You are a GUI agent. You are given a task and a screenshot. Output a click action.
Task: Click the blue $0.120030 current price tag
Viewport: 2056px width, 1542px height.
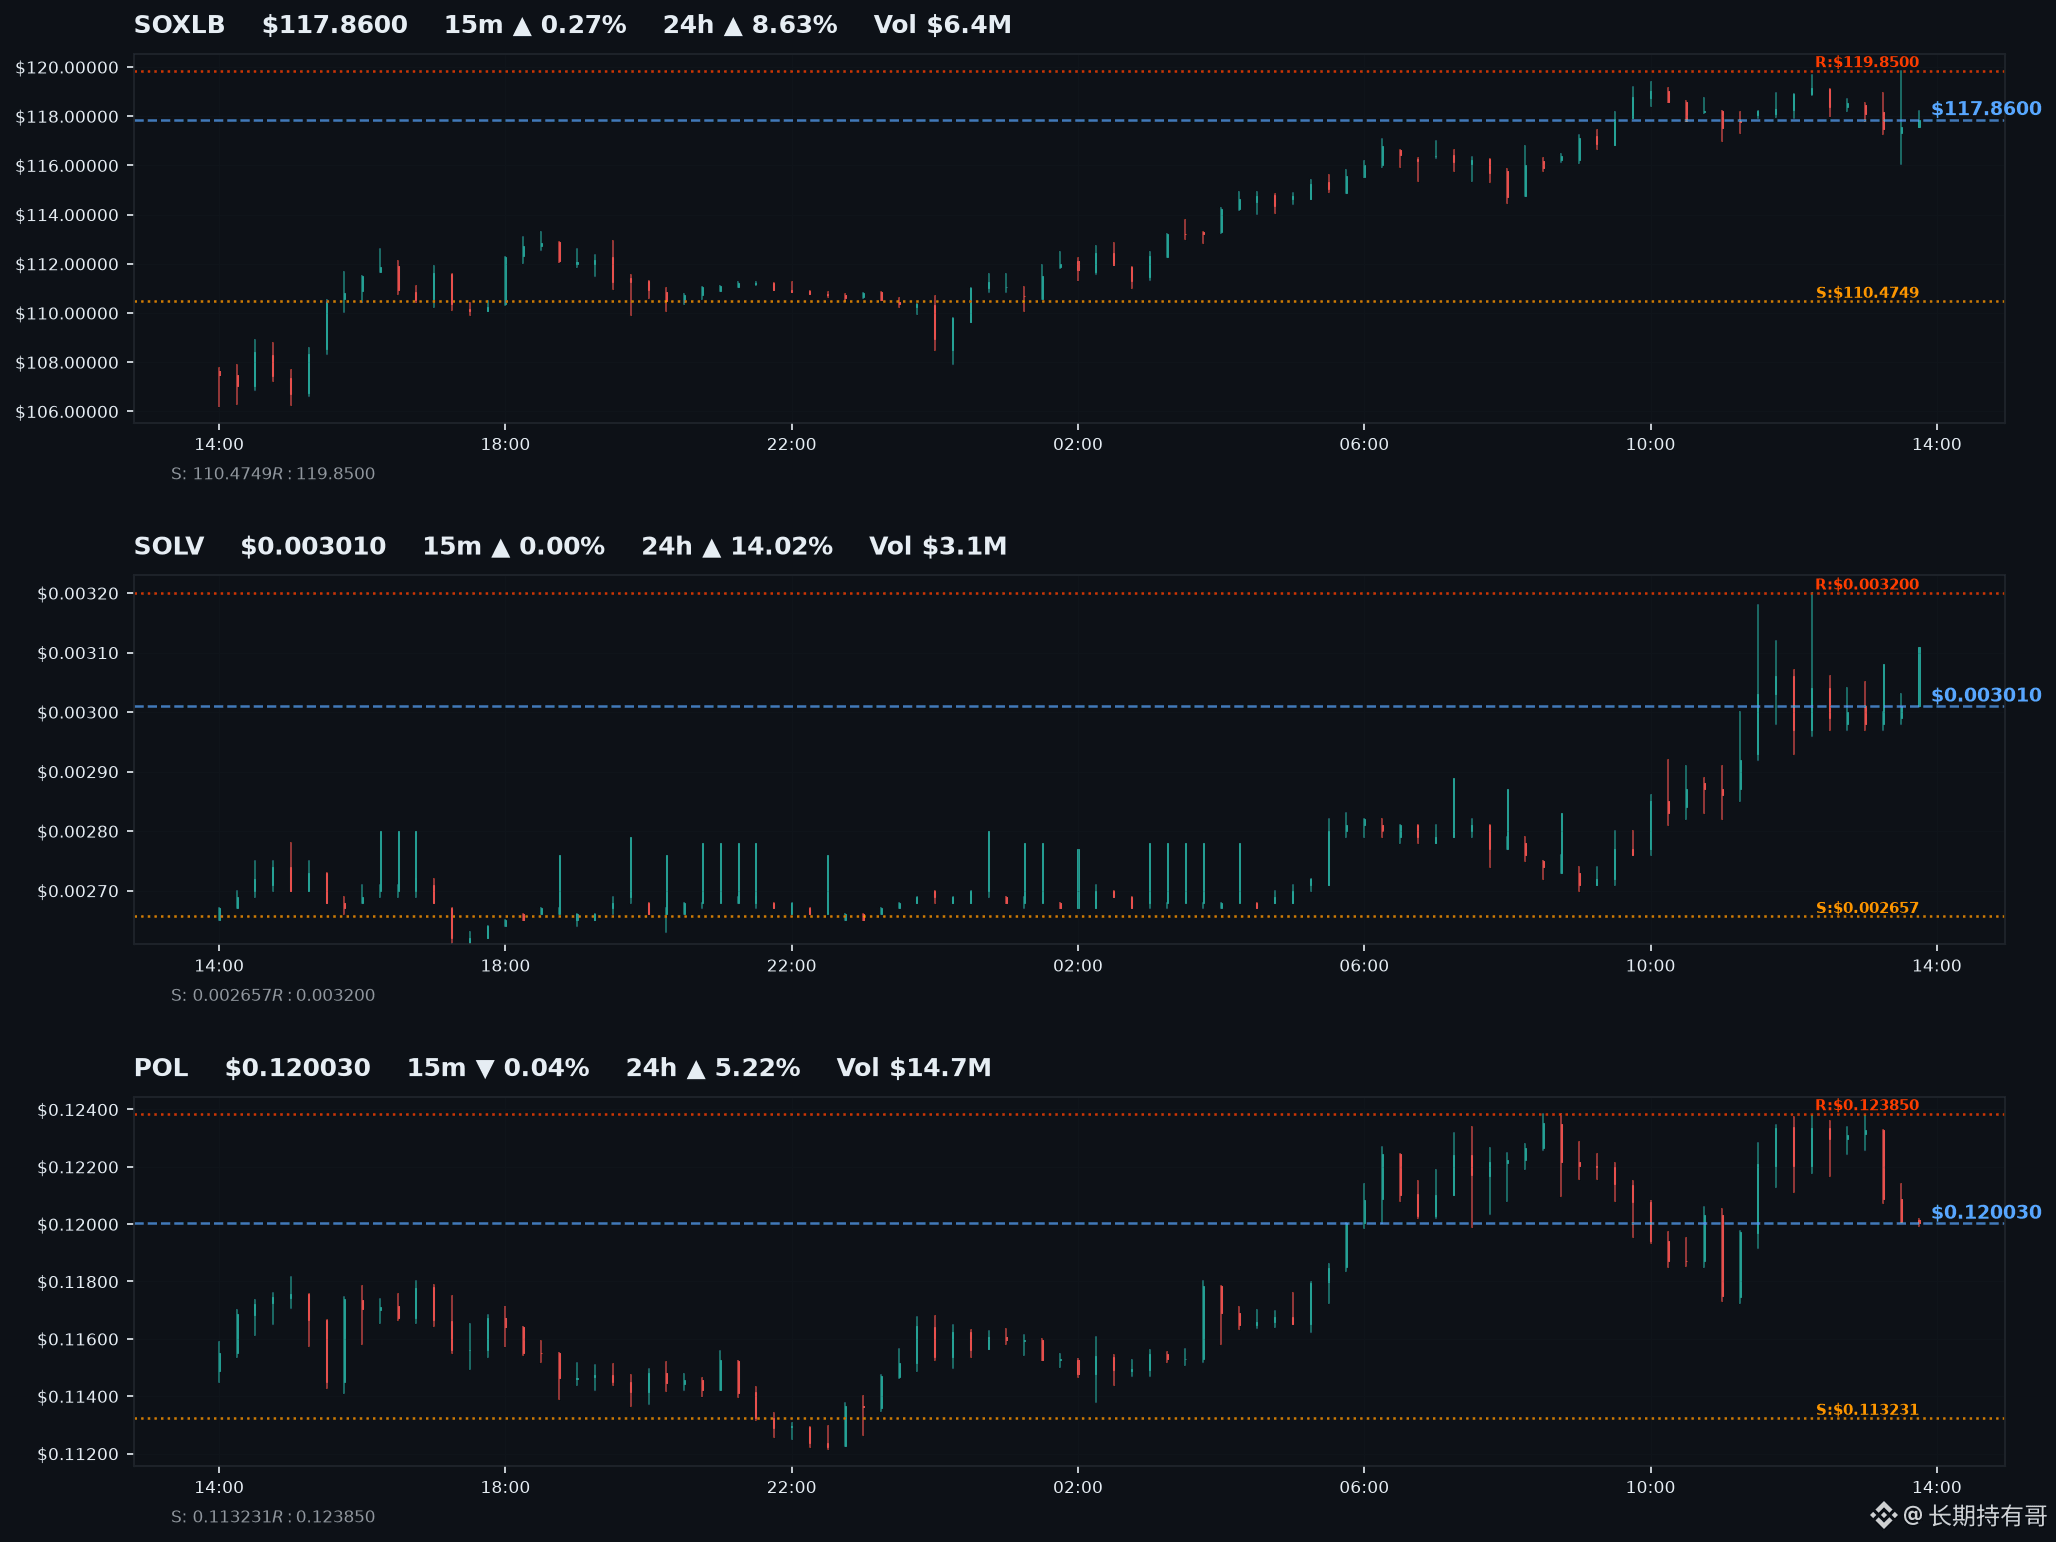(1986, 1212)
